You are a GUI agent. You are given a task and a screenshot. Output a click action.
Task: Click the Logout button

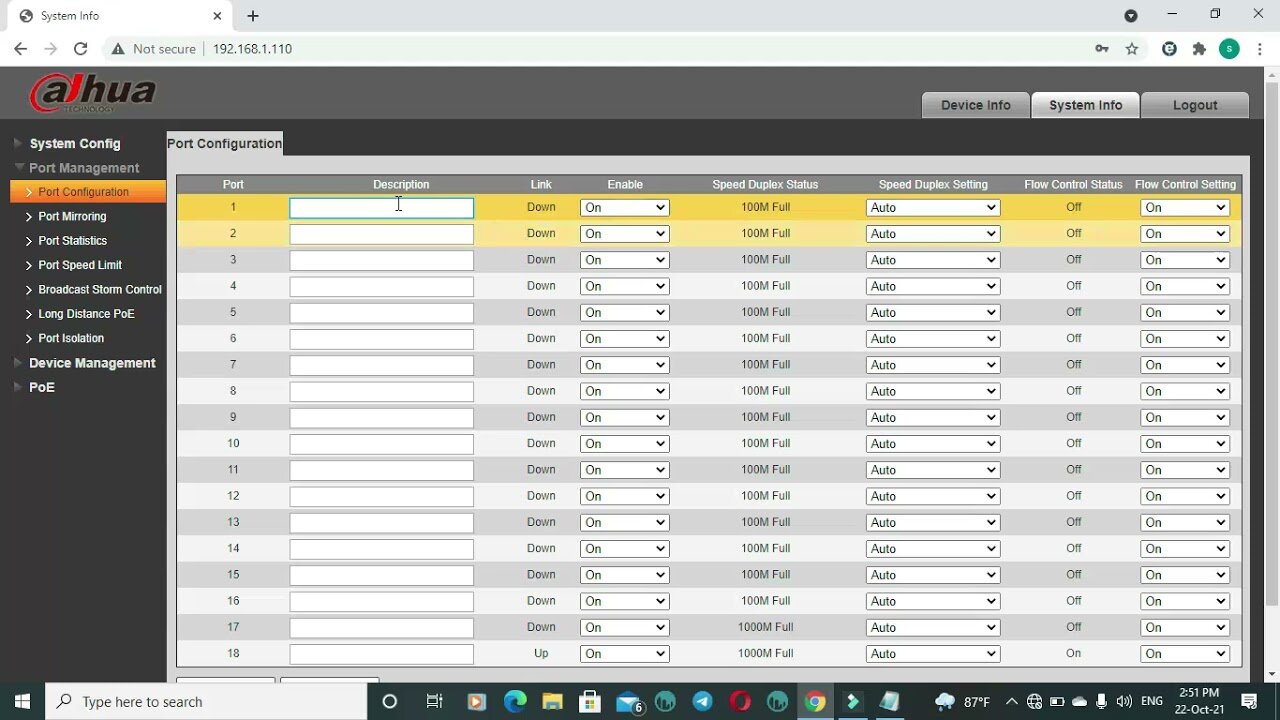(x=1194, y=105)
